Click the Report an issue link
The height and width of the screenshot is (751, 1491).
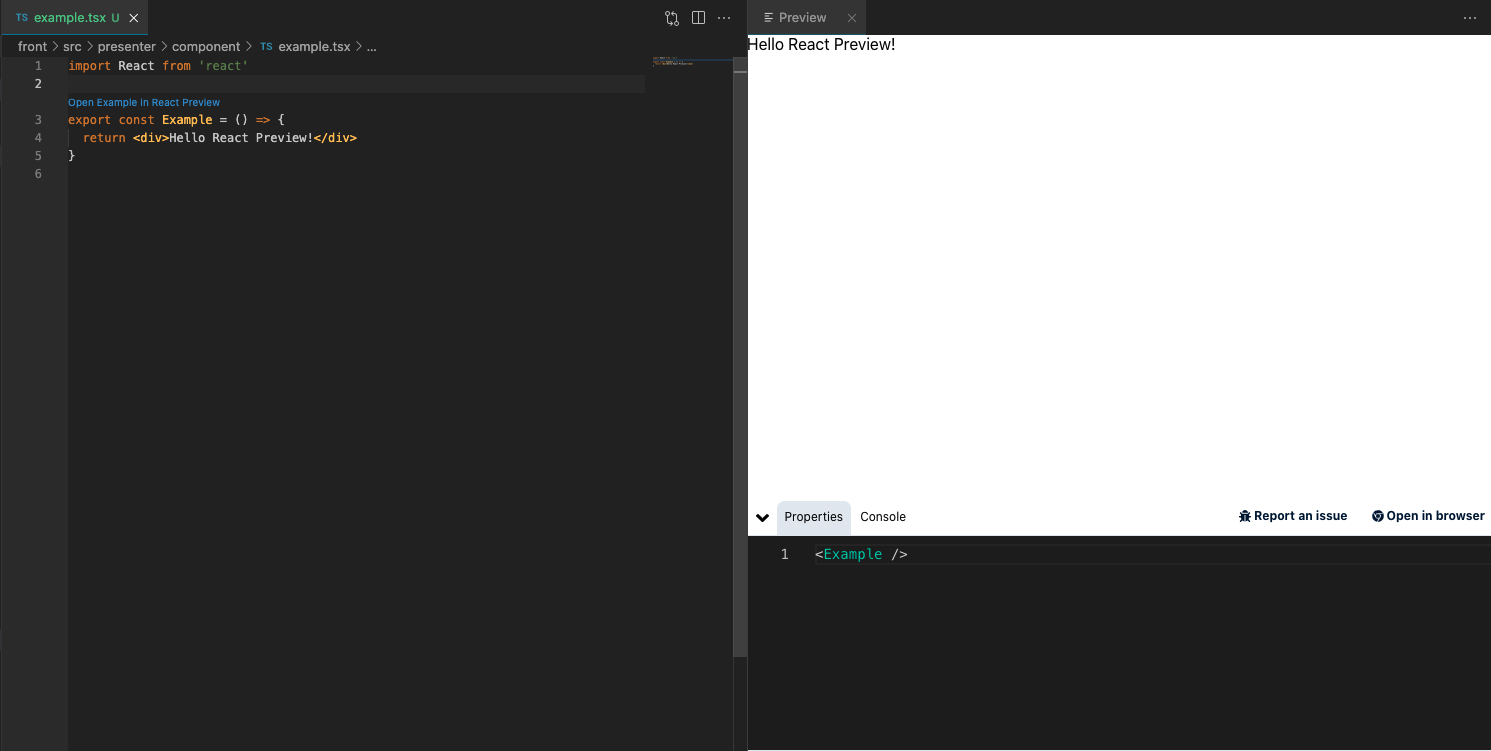1300,516
